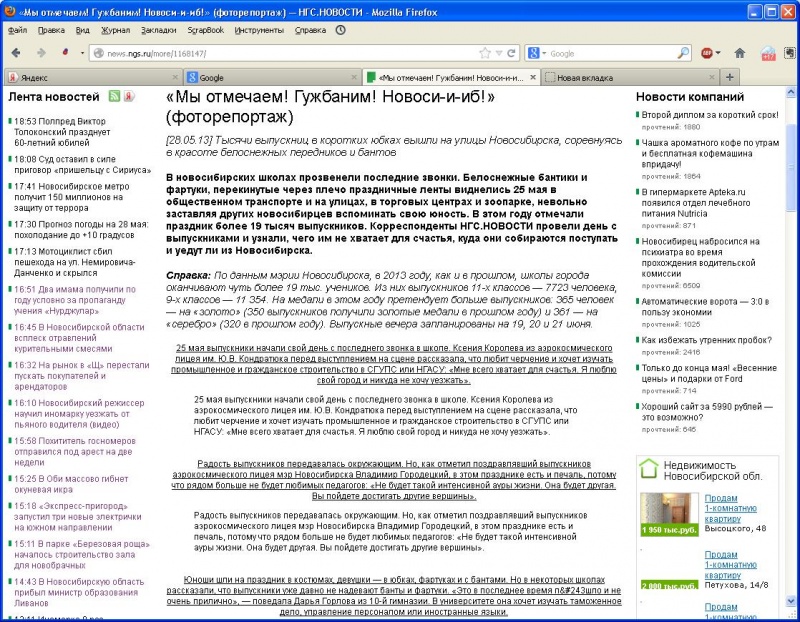
Task: Expand the URL history dropdown arrow
Action: pyautogui.click(x=498, y=53)
